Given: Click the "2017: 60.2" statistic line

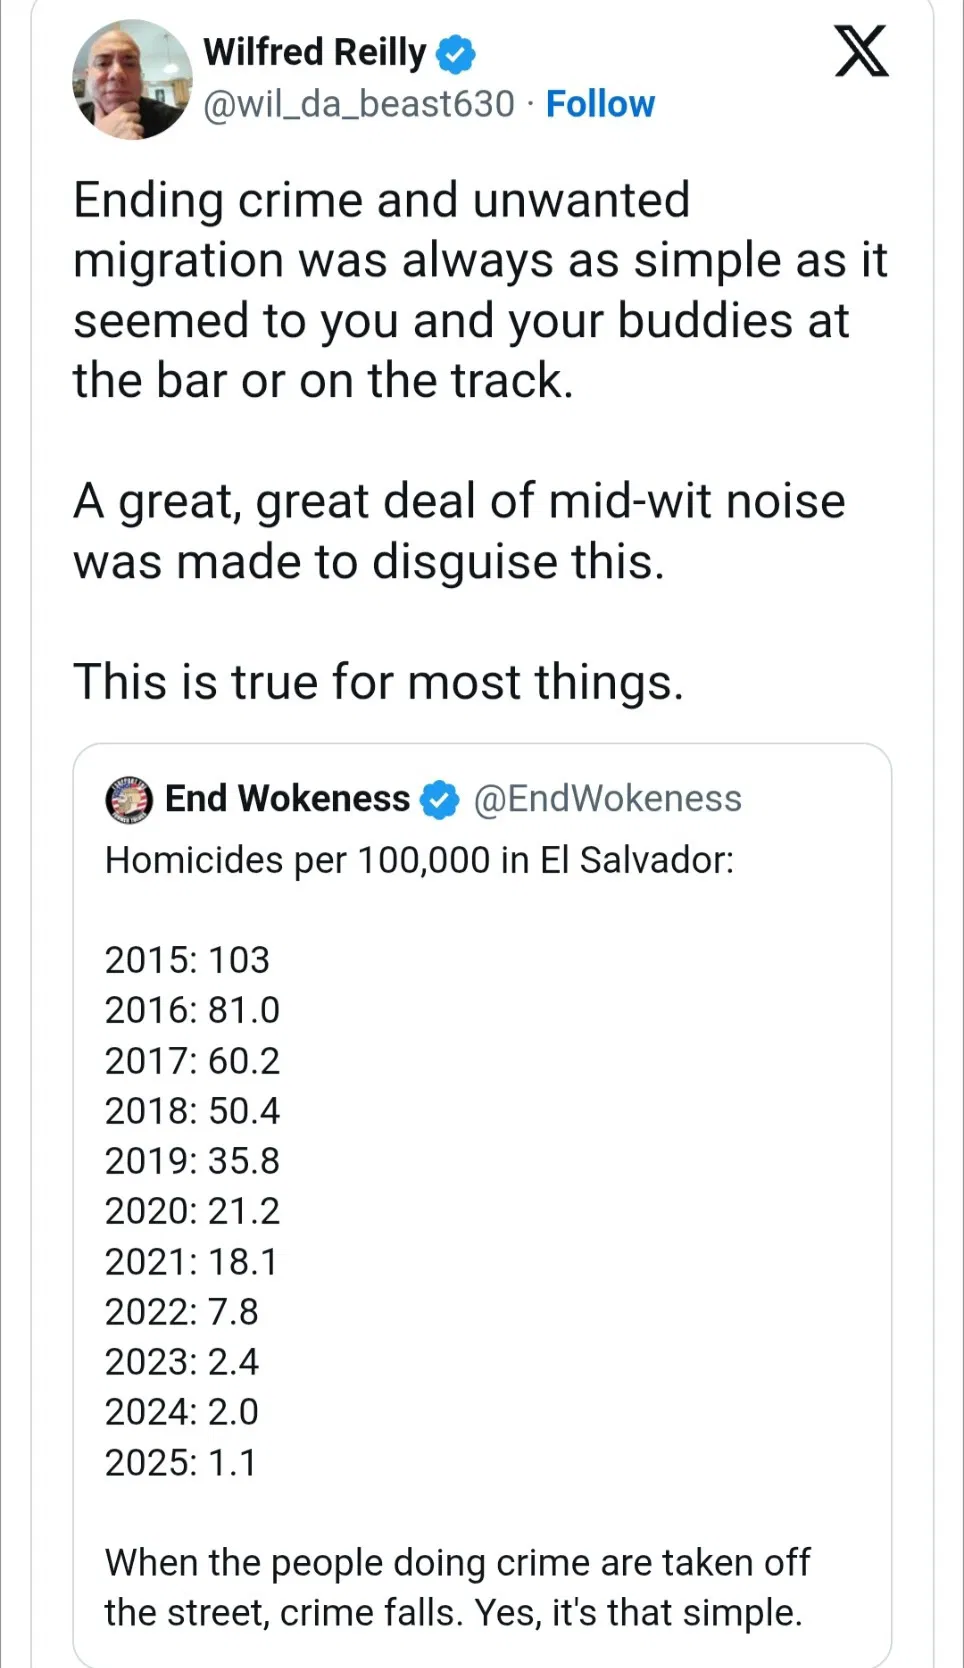Looking at the screenshot, I should tap(192, 1061).
